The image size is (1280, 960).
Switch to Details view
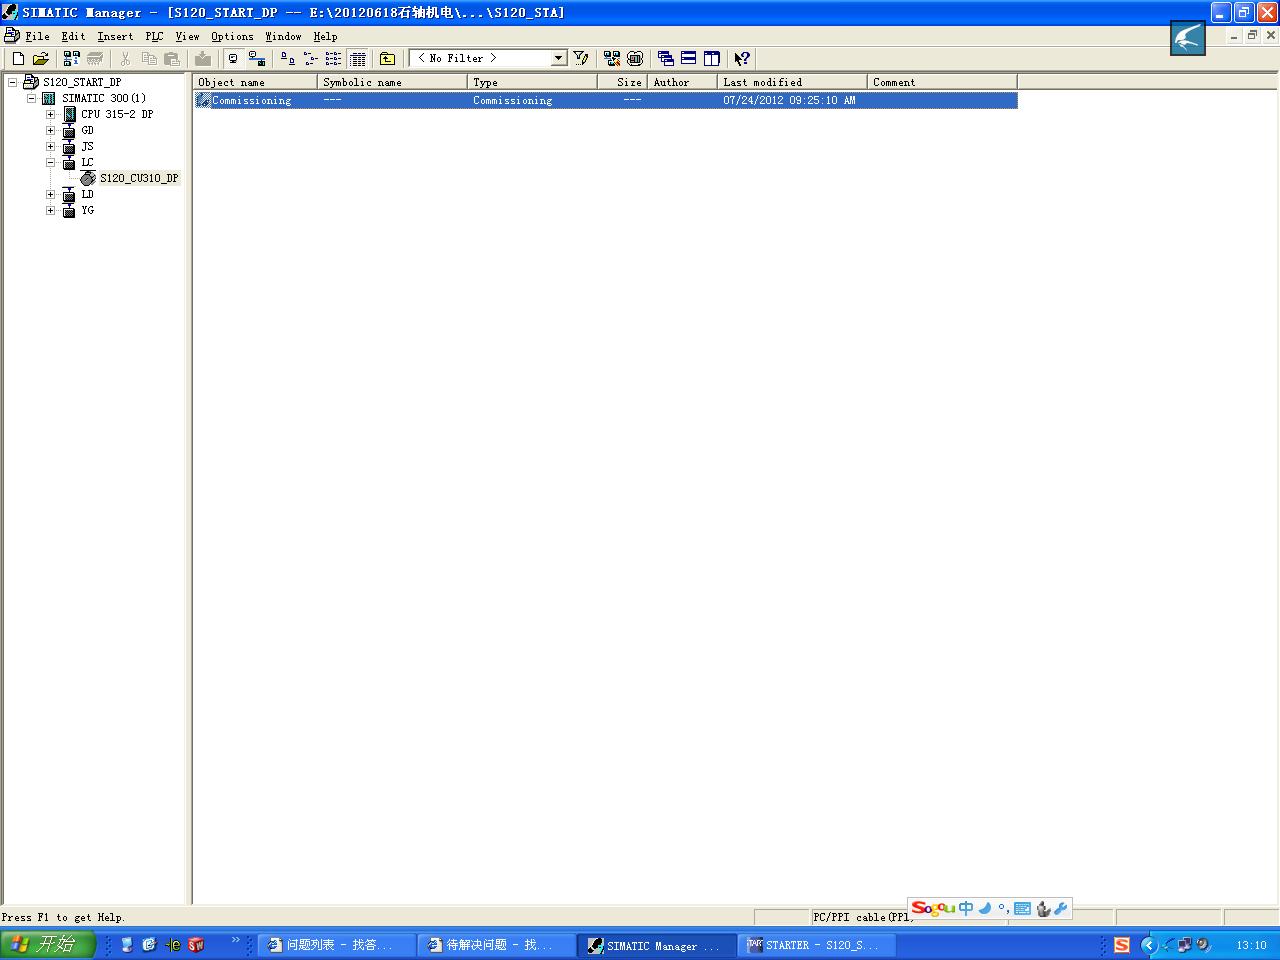click(x=357, y=59)
